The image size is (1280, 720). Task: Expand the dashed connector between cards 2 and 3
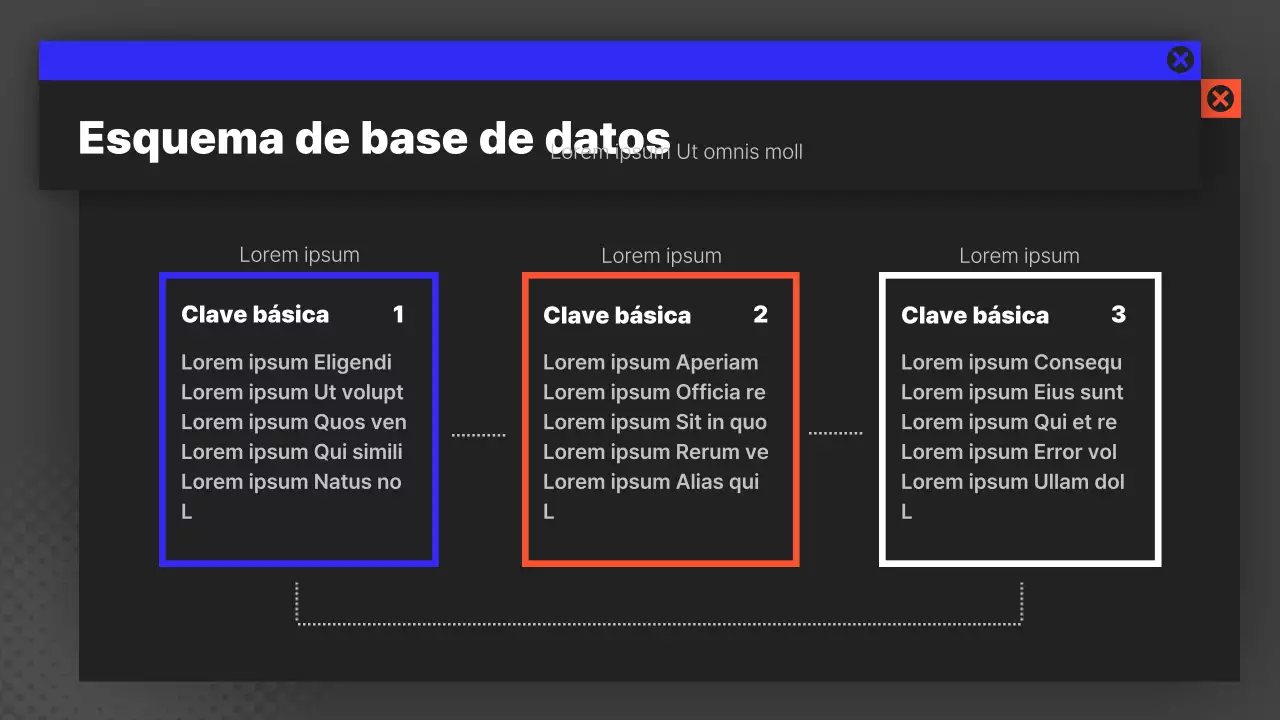point(837,432)
